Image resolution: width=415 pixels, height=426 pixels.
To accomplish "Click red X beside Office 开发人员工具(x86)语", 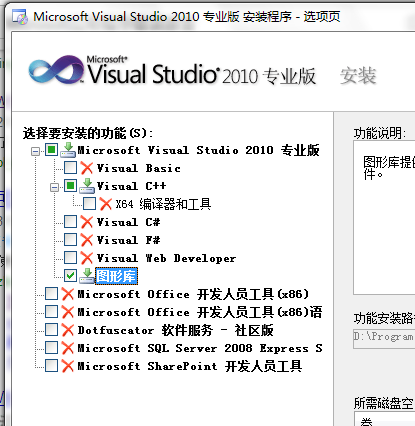I will 68,312.
